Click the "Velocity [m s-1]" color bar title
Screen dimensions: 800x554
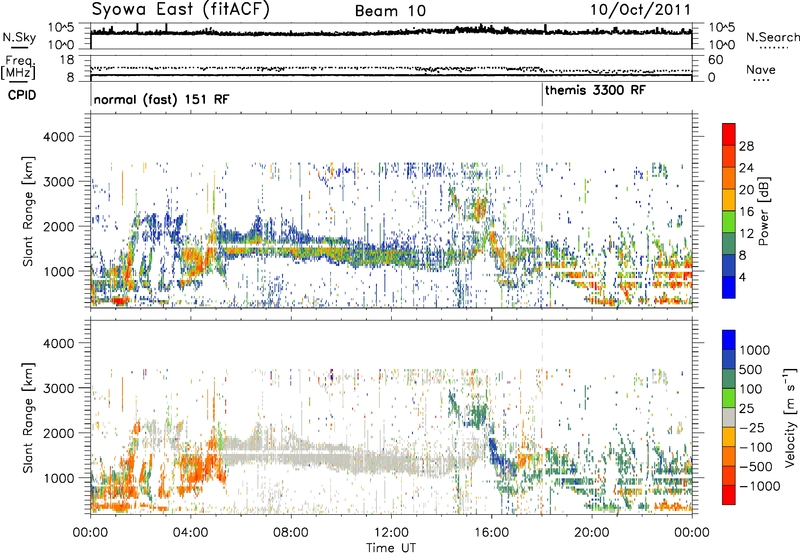[790, 417]
